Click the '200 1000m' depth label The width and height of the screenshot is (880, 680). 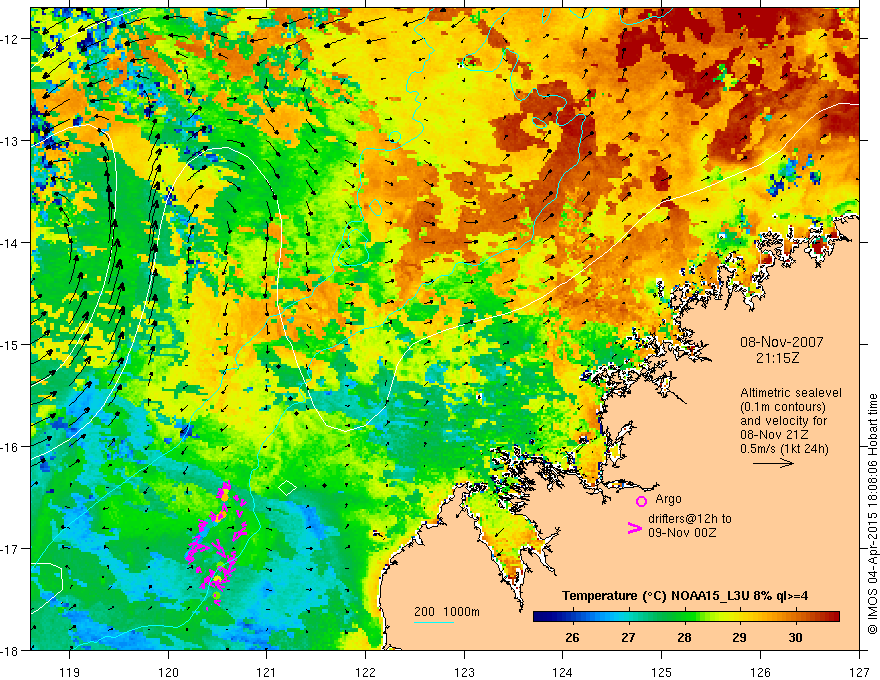(x=447, y=612)
